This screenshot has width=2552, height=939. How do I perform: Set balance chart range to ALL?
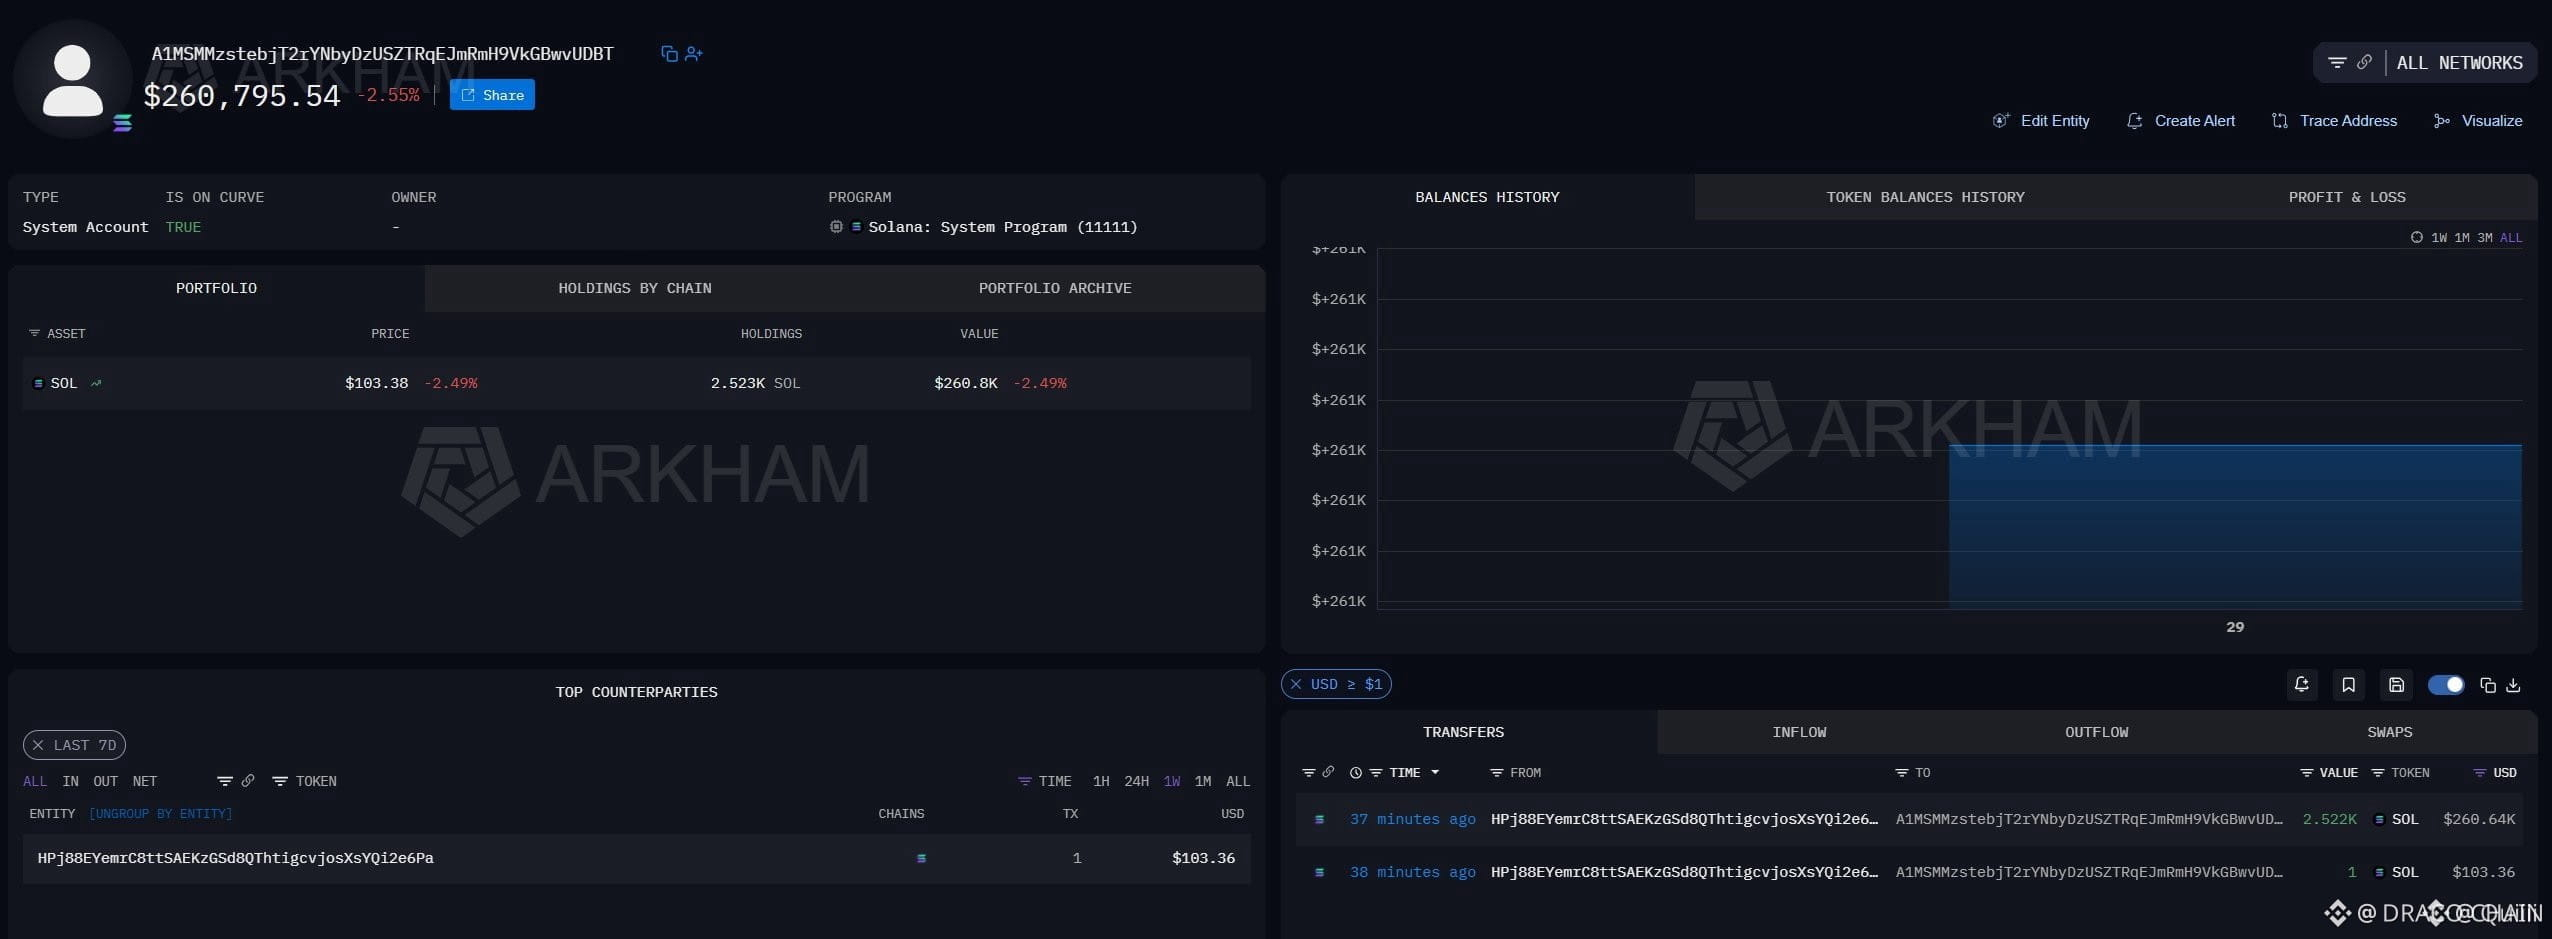coord(2511,238)
